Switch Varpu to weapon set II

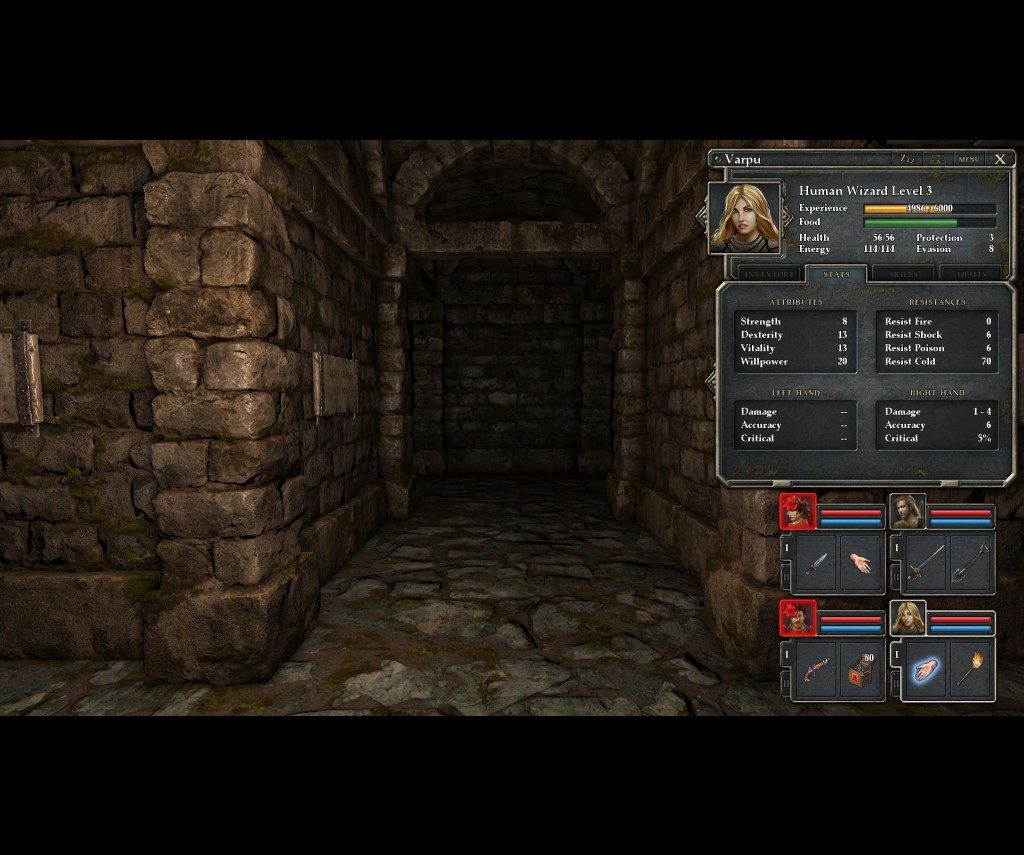click(896, 683)
